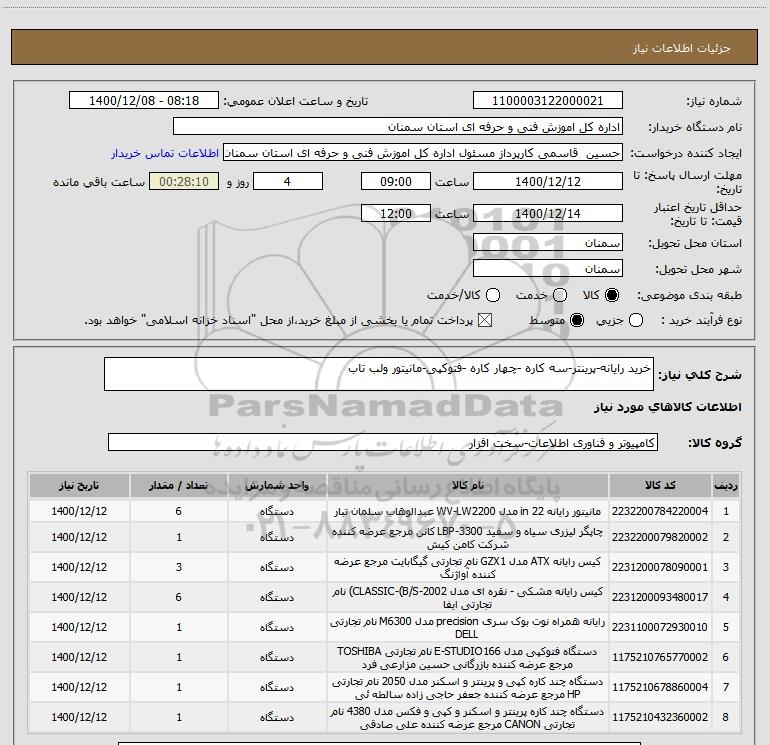
Task: Click product code 2231200093480017
Action: [660, 597]
